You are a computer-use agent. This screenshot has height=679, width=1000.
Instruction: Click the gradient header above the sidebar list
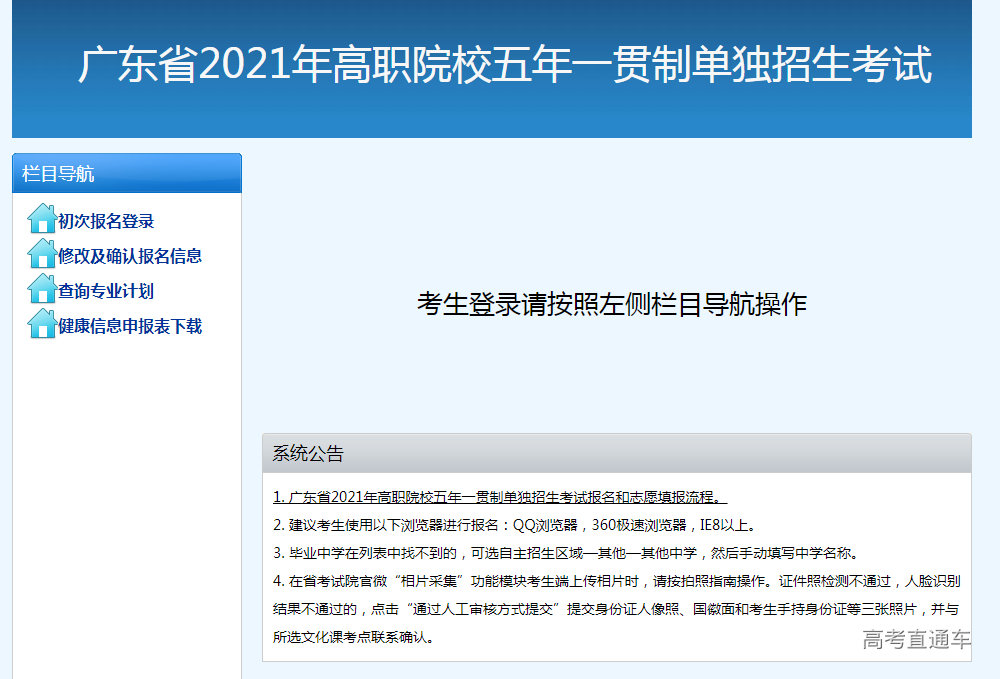pos(127,172)
